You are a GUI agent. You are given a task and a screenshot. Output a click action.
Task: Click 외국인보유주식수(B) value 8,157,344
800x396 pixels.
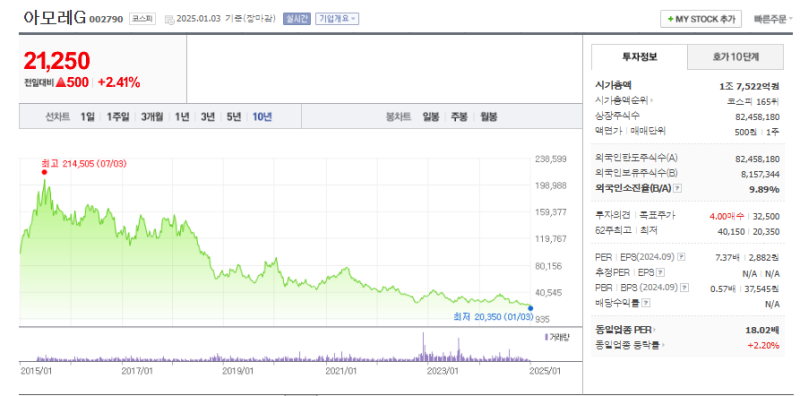760,175
